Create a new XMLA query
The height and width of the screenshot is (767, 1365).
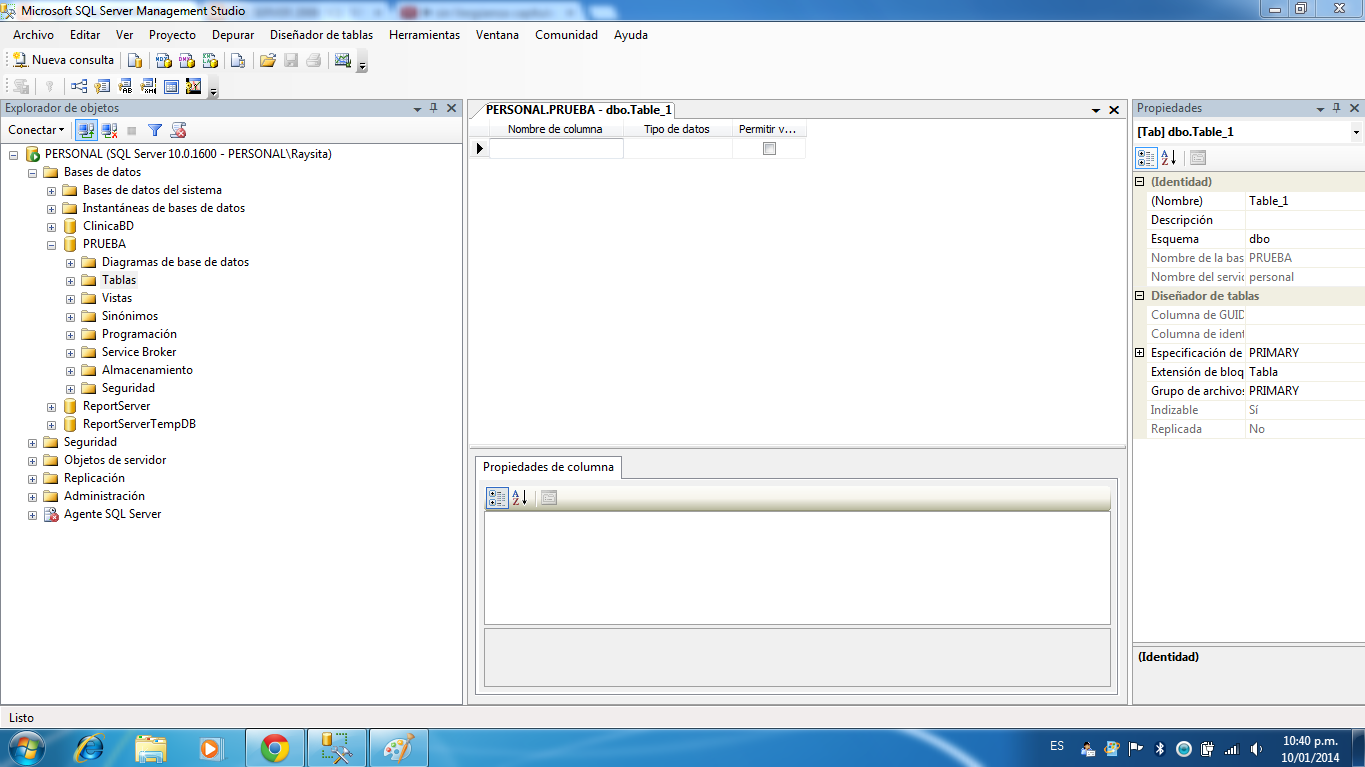212,61
